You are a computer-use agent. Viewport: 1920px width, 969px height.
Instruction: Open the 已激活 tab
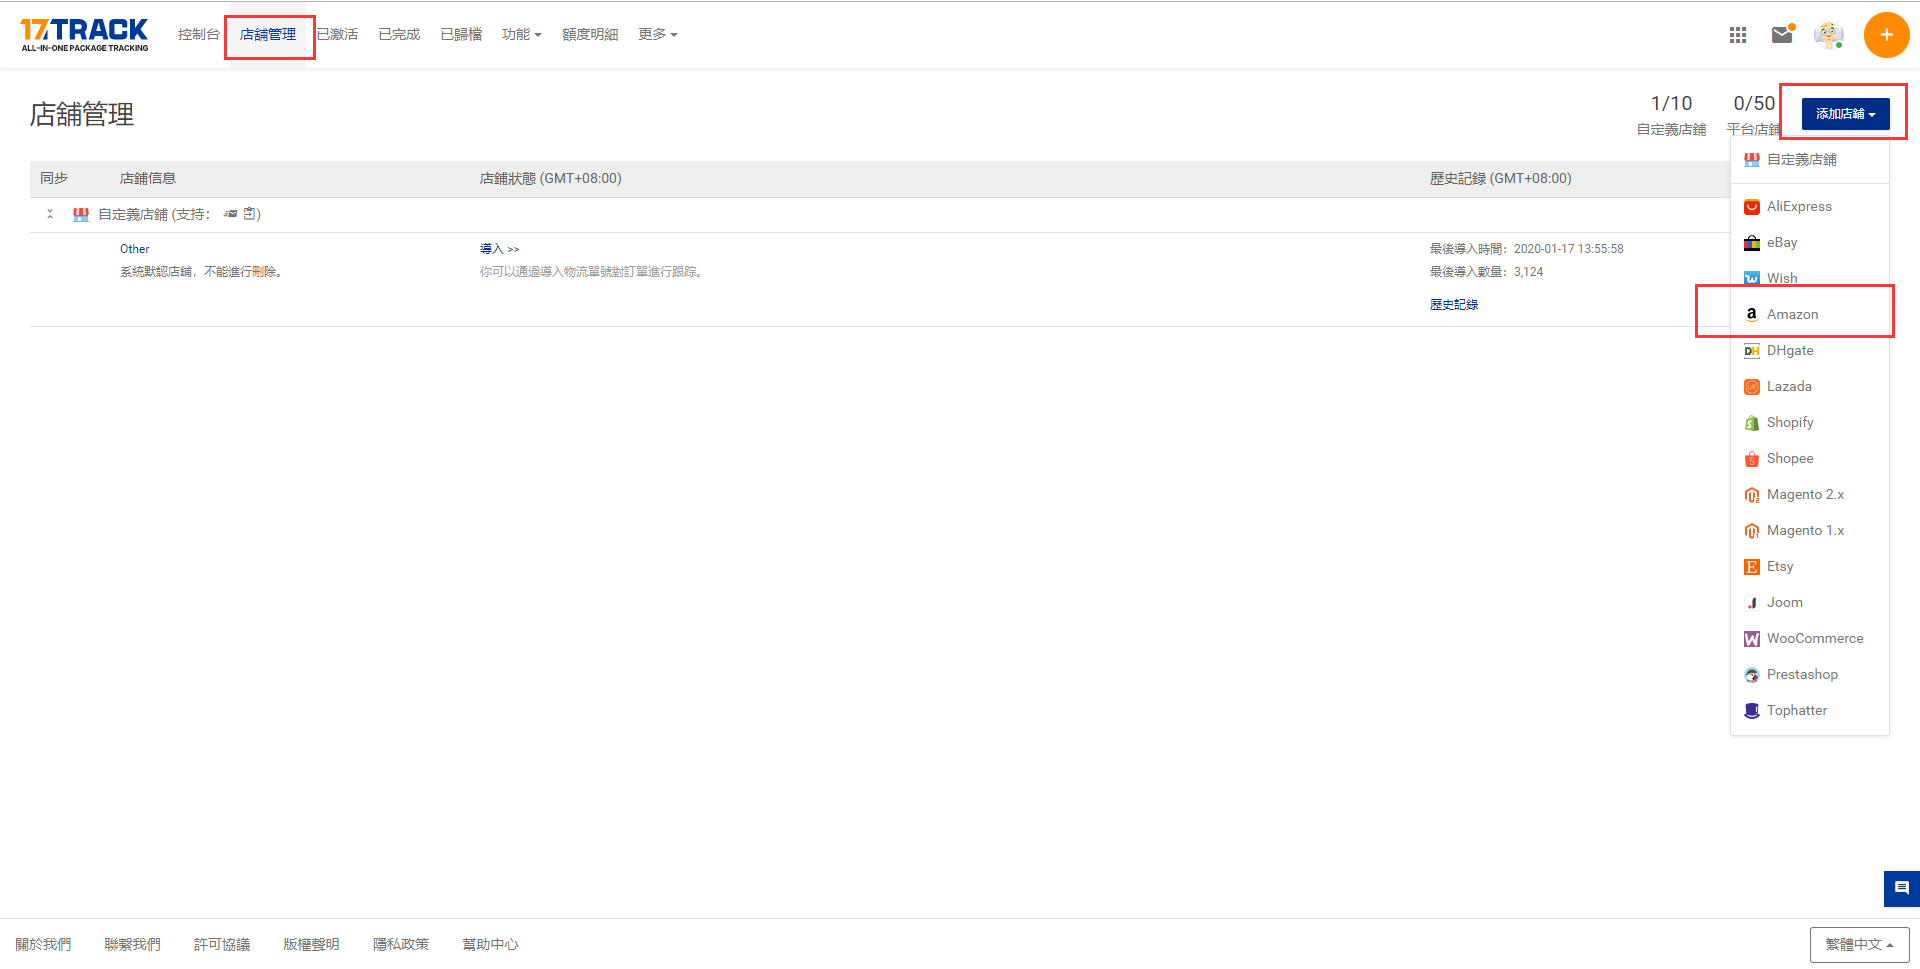[x=337, y=34]
